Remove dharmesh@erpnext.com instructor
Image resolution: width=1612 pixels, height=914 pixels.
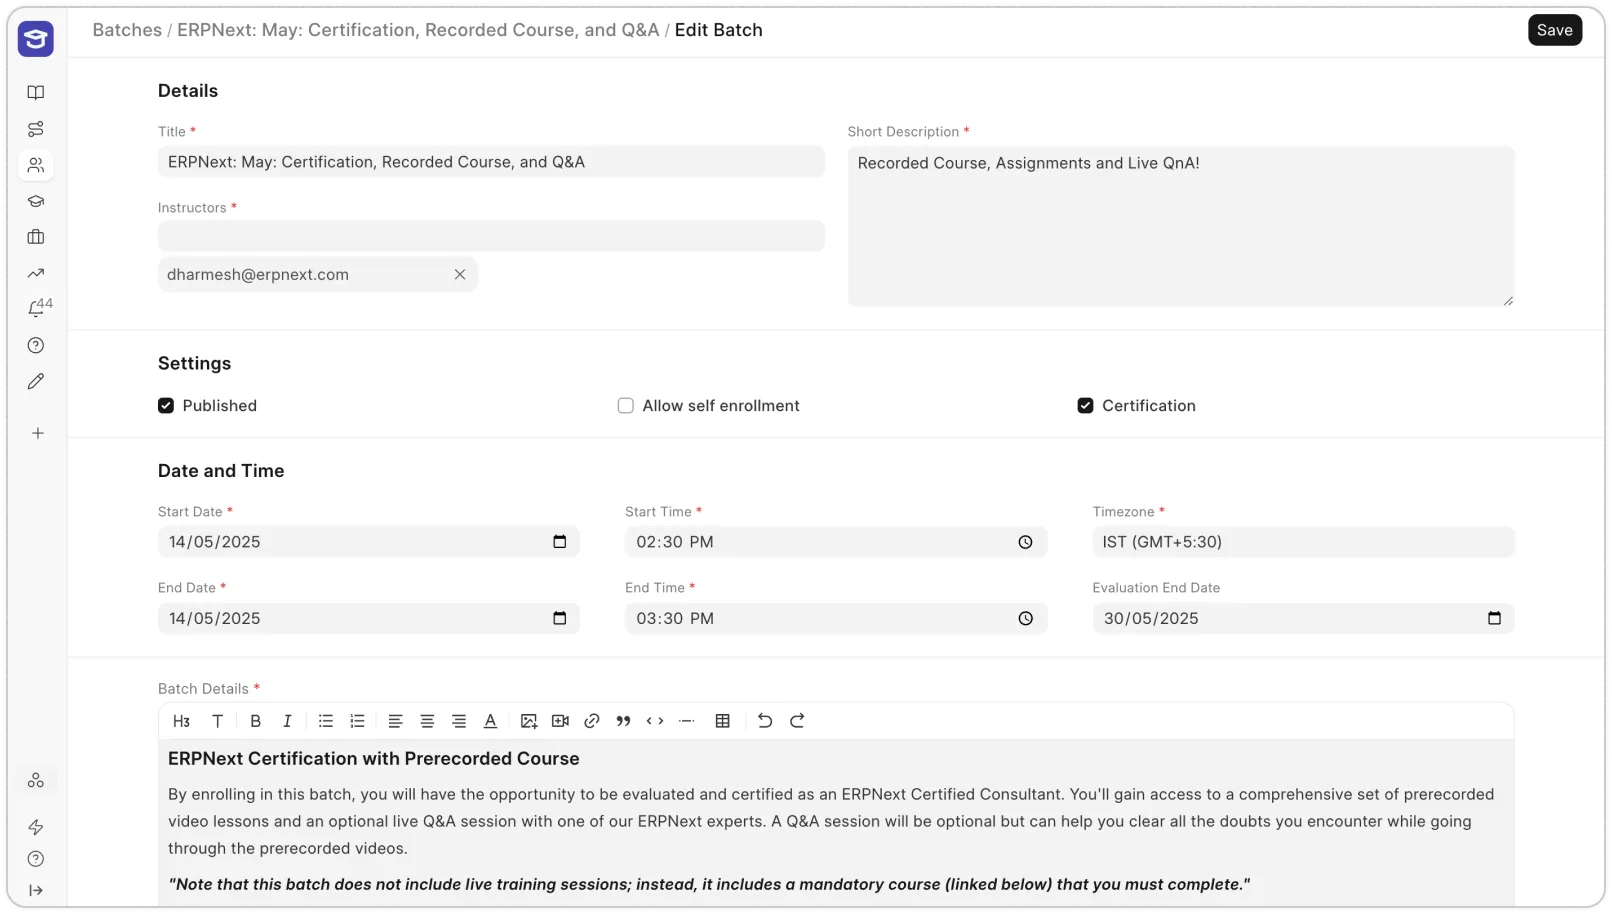pyautogui.click(x=460, y=275)
